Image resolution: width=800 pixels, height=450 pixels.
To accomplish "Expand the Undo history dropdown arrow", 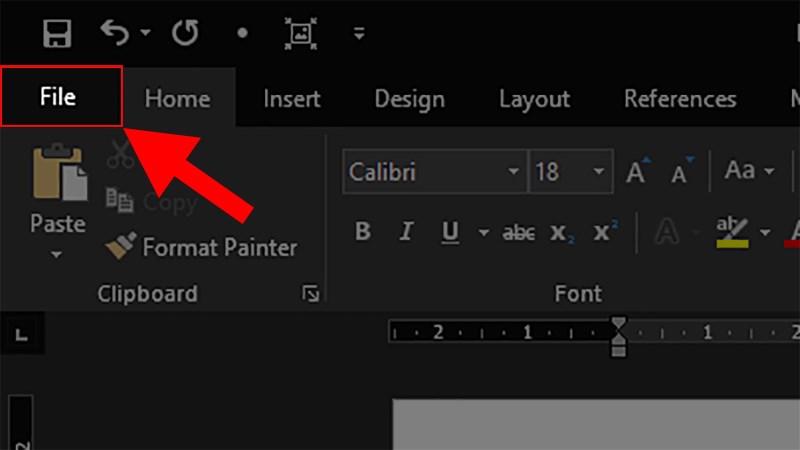I will tap(146, 33).
